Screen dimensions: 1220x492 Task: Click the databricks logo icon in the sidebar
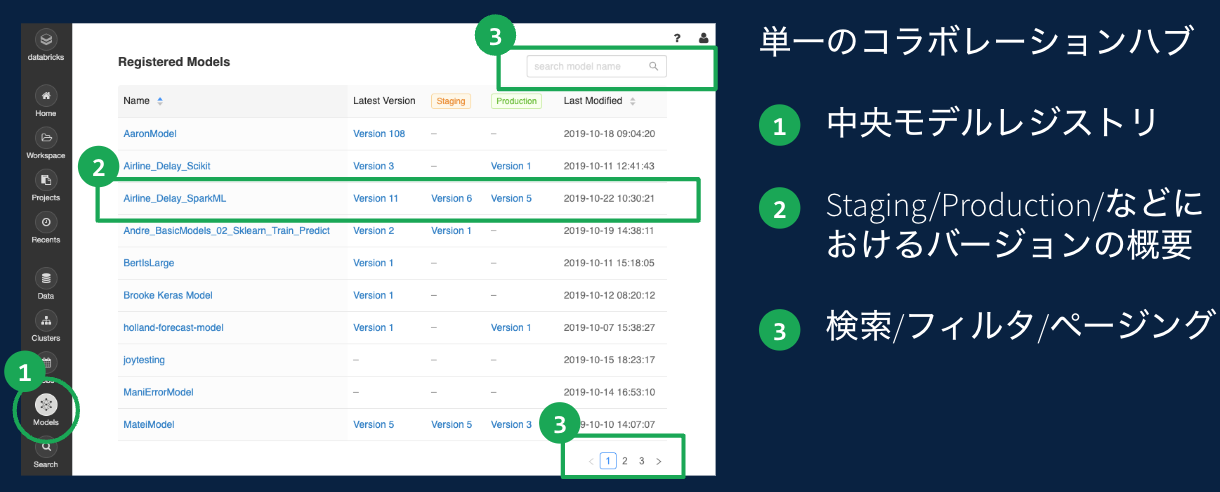pyautogui.click(x=46, y=40)
